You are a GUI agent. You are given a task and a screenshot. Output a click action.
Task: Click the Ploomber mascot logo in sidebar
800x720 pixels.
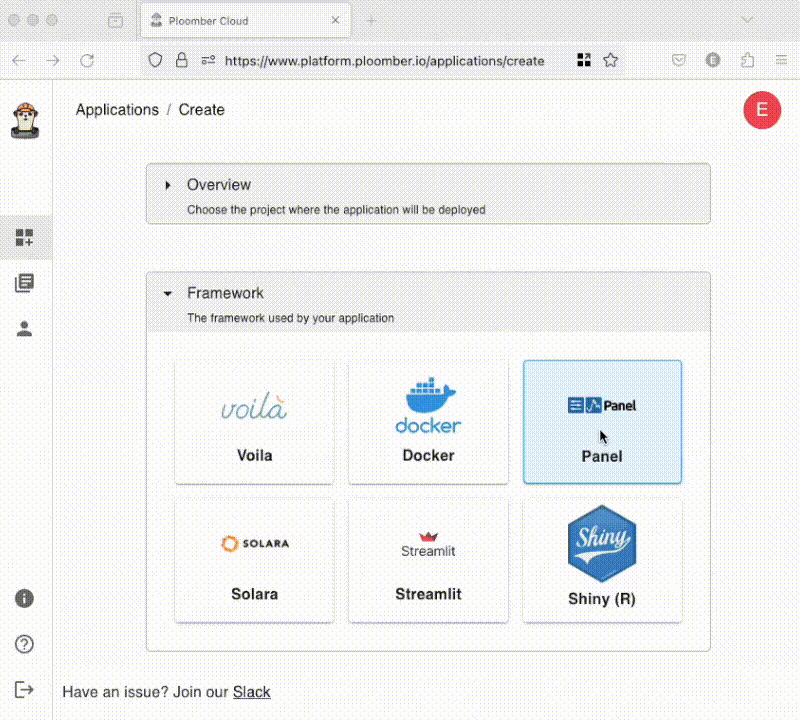tap(25, 120)
